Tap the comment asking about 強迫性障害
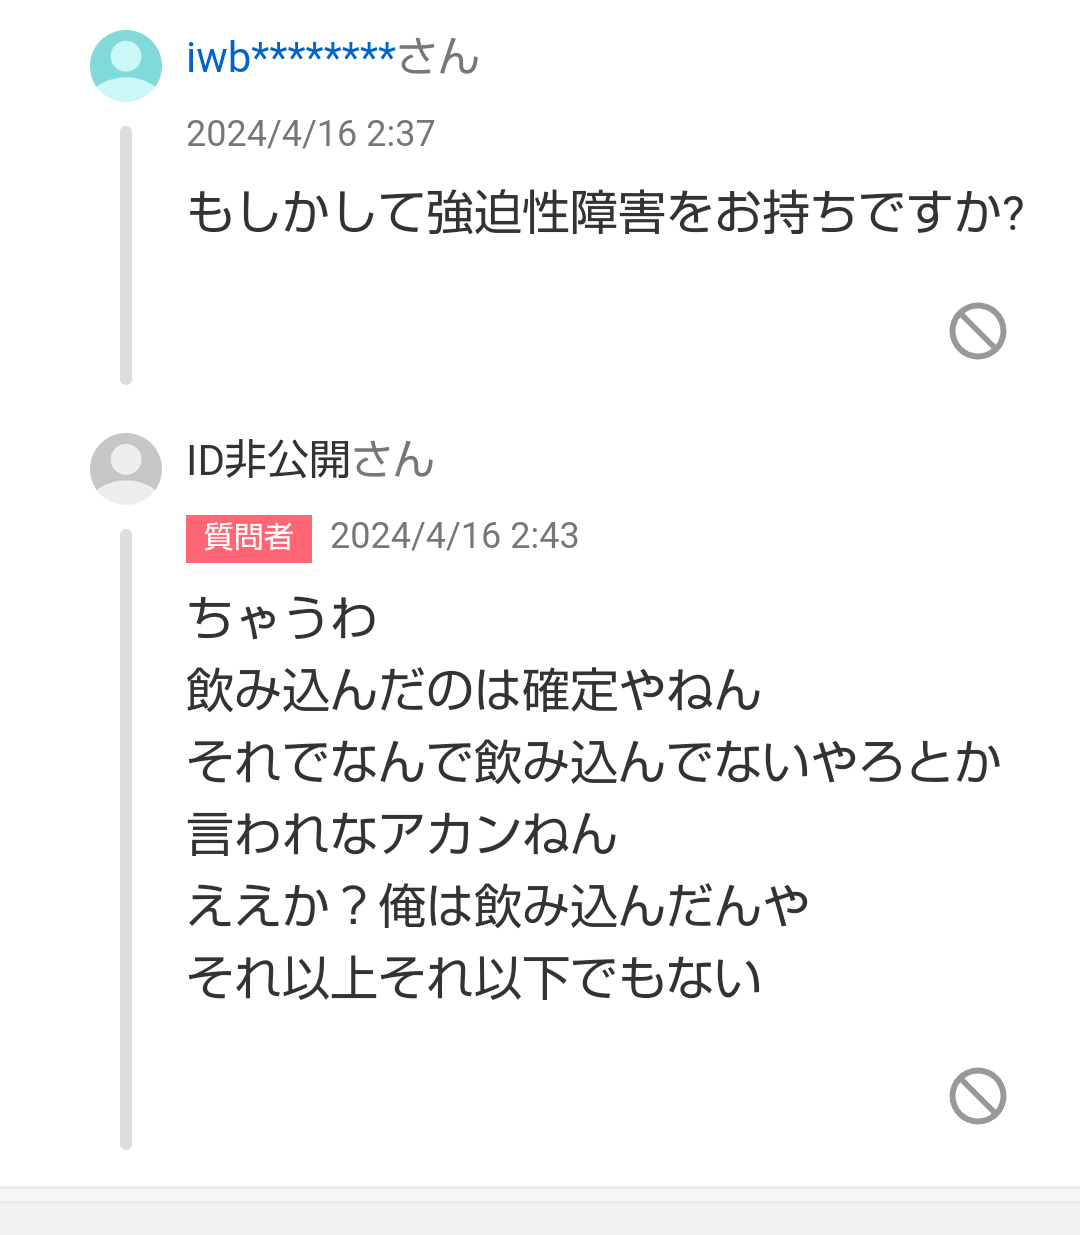1080x1235 pixels. [605, 213]
